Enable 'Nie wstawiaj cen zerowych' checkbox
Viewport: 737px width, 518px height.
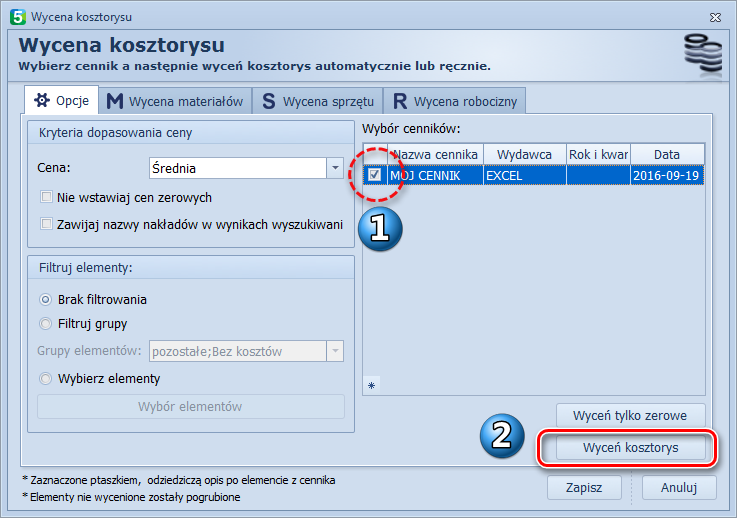click(46, 197)
